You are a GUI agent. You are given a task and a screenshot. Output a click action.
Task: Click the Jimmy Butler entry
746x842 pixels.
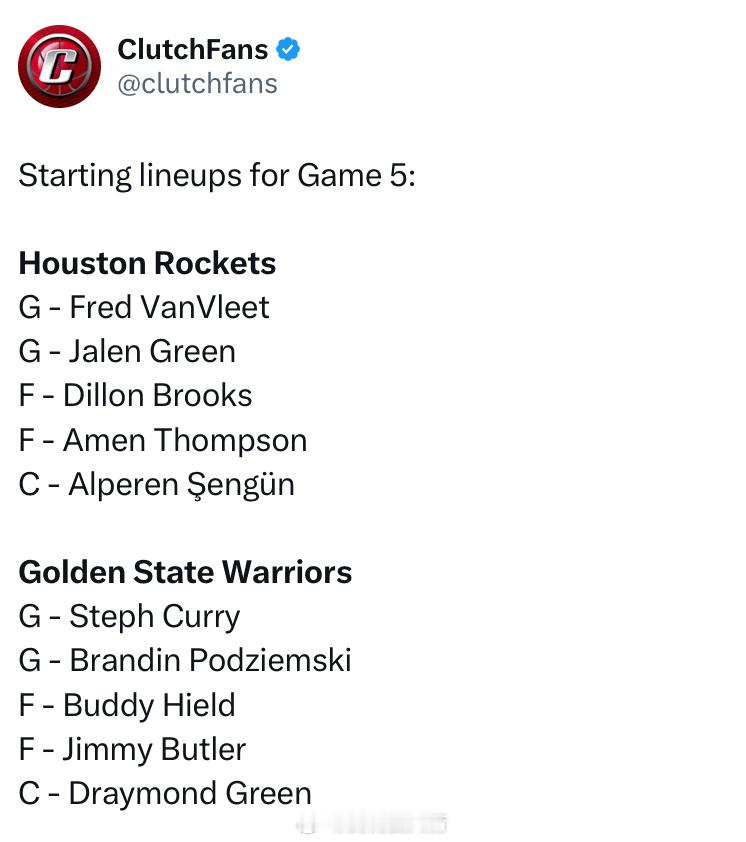coord(132,750)
